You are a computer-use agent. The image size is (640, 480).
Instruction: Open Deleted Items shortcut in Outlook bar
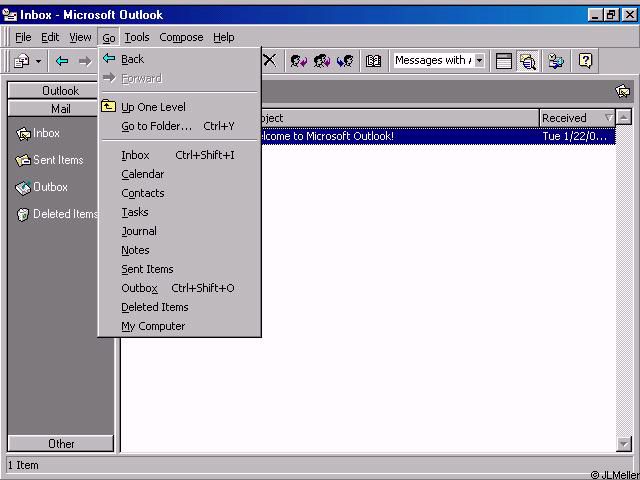(57, 214)
